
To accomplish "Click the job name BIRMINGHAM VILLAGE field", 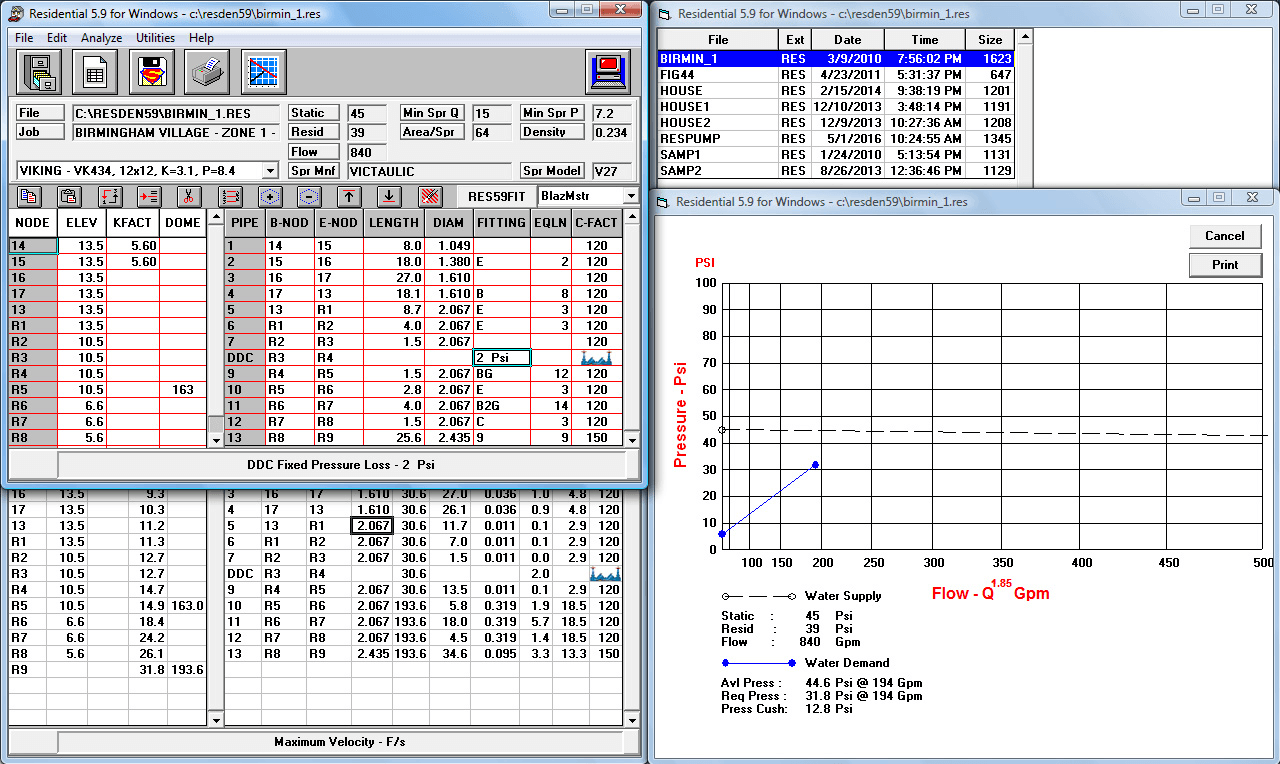I will click(176, 132).
